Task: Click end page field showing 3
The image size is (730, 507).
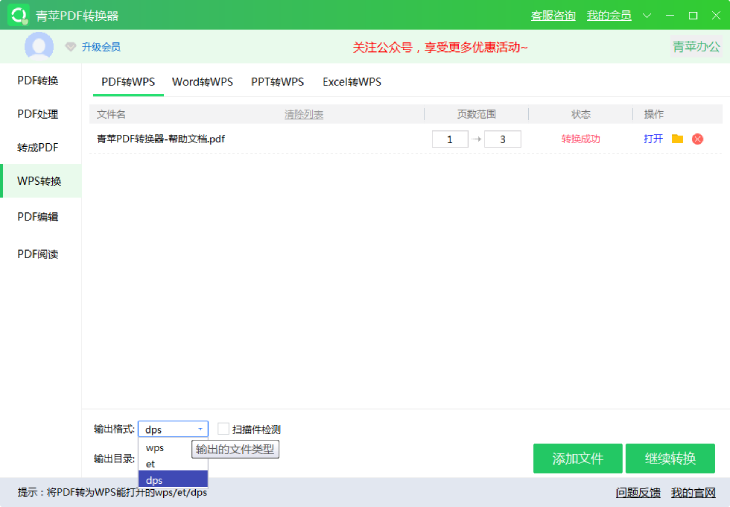Action: (x=503, y=139)
